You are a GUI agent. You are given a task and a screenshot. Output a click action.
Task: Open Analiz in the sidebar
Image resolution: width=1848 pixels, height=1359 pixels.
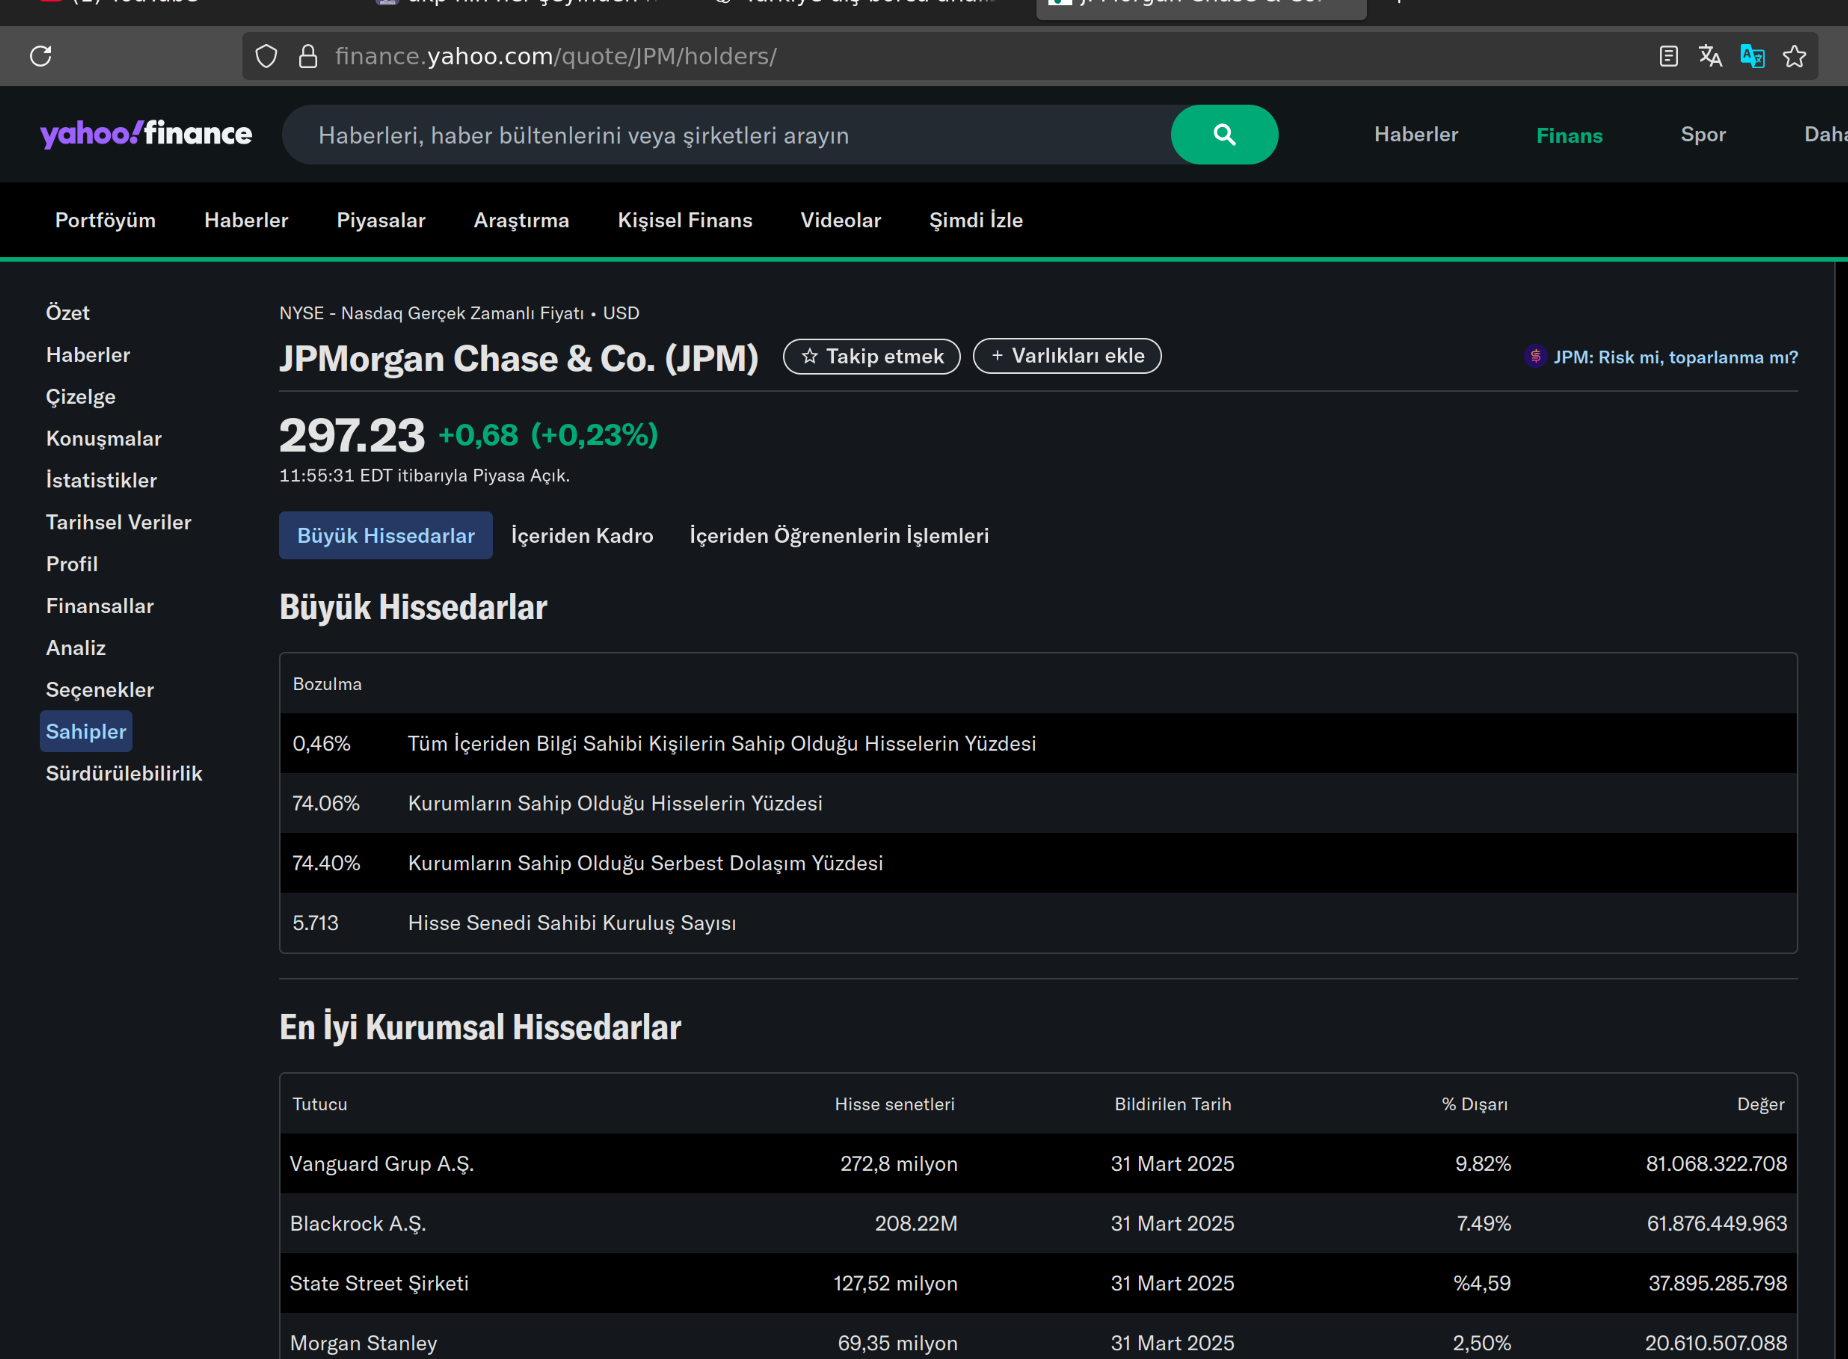coord(76,648)
